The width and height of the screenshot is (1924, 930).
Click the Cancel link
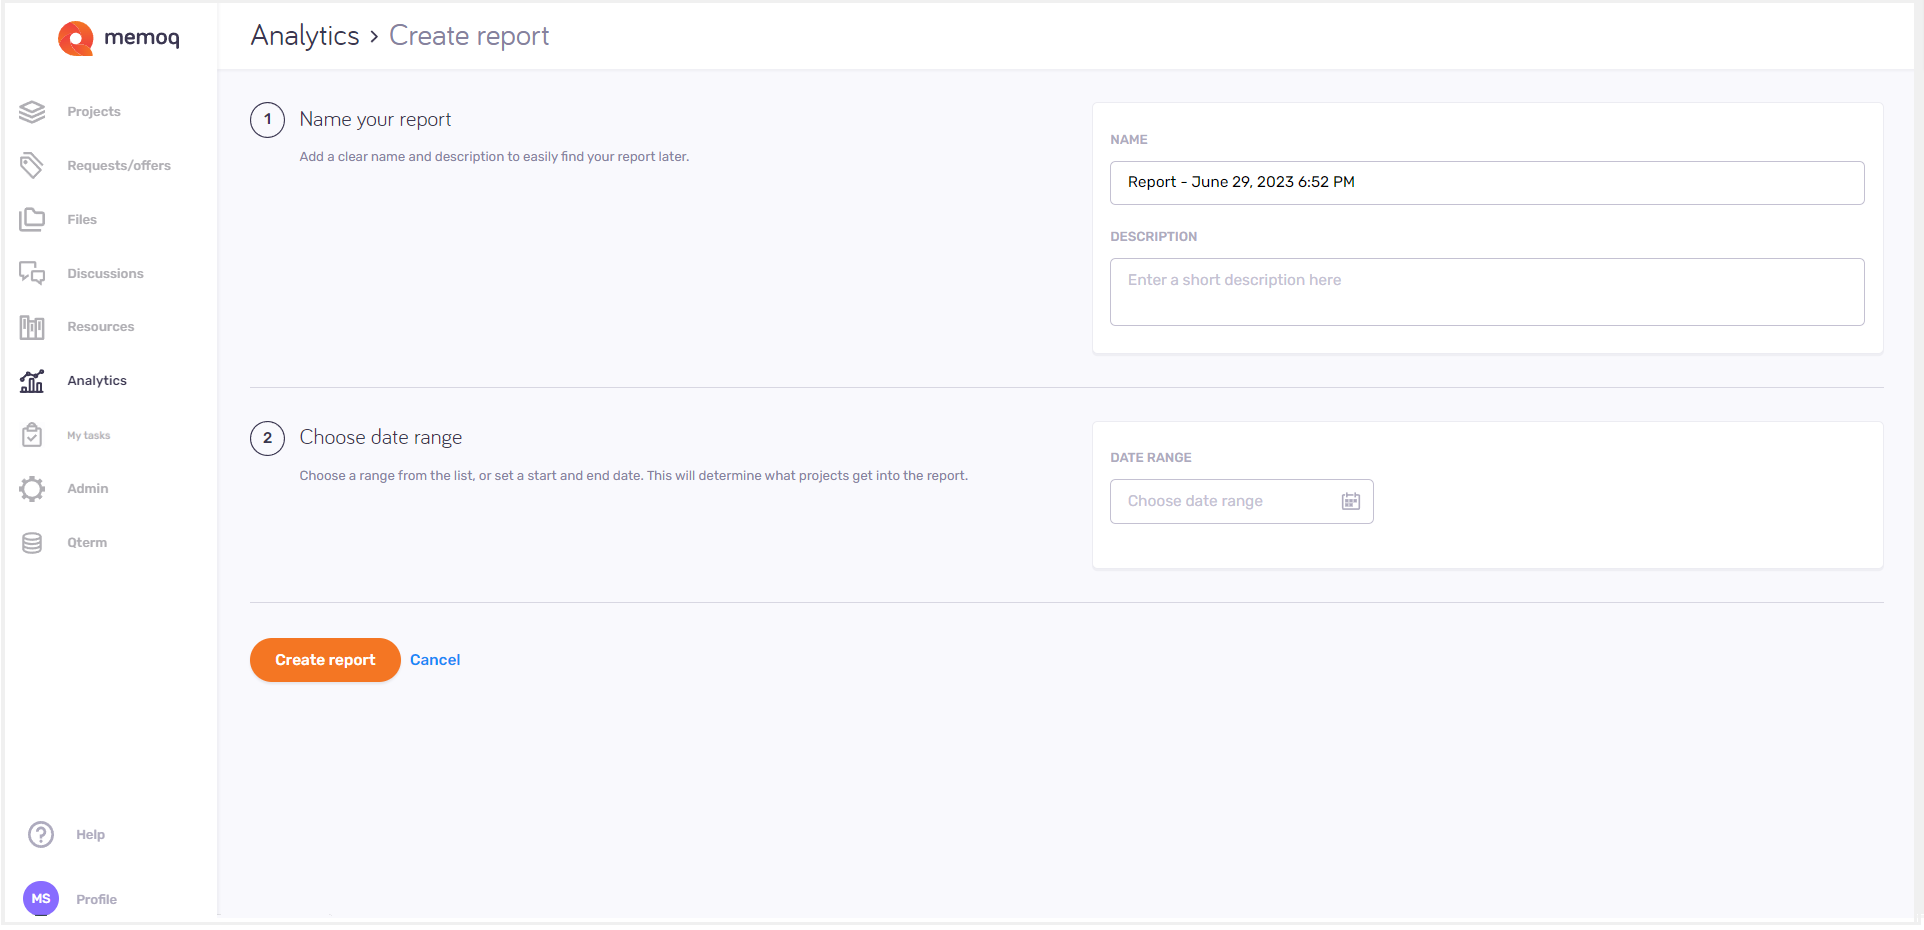(x=435, y=660)
